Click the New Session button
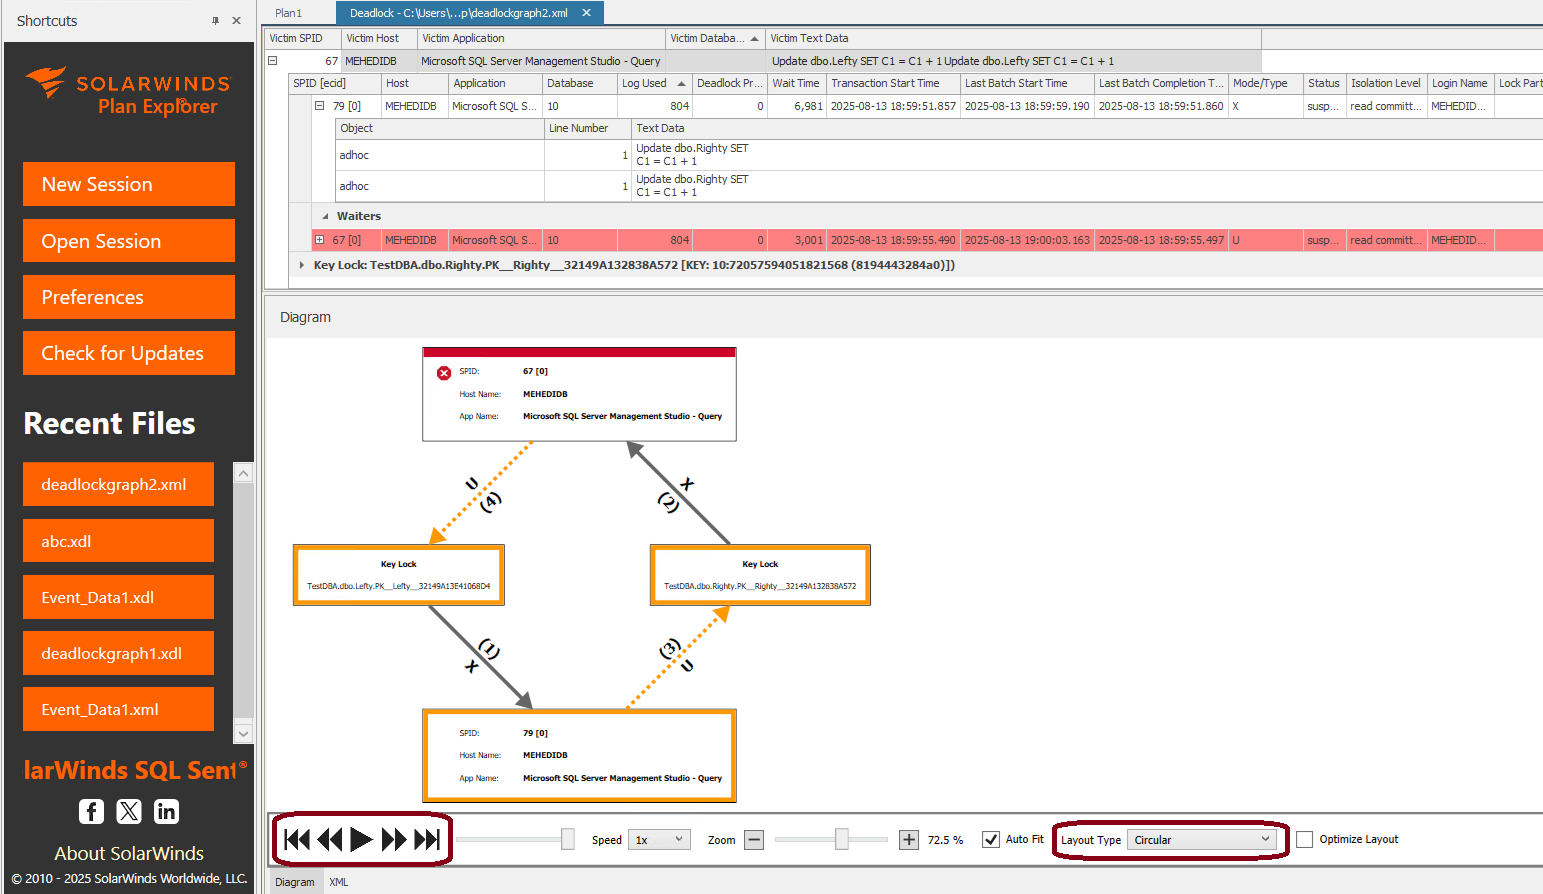The width and height of the screenshot is (1543, 894). [x=129, y=184]
